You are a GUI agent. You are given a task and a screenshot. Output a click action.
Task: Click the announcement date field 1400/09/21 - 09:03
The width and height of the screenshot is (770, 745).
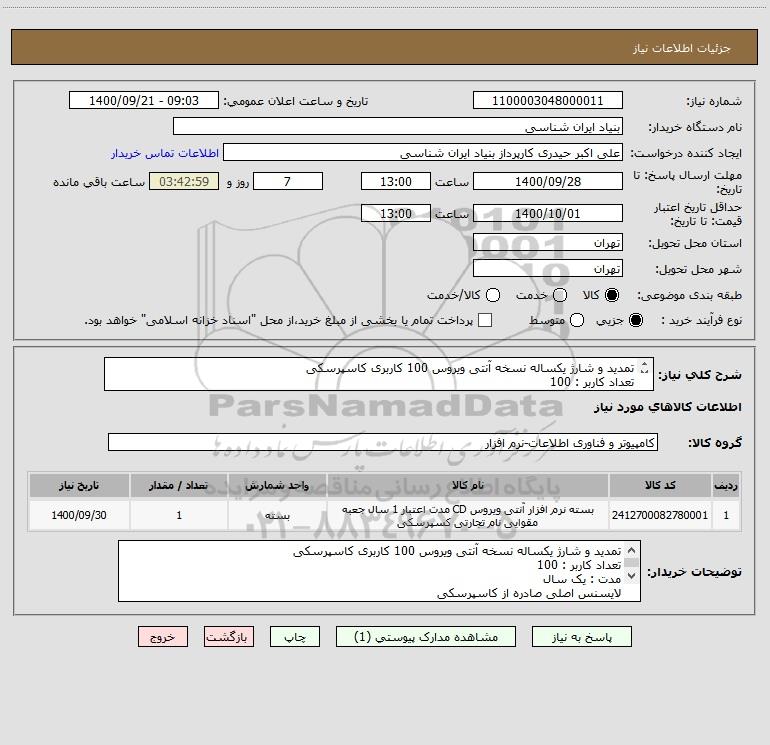point(144,101)
